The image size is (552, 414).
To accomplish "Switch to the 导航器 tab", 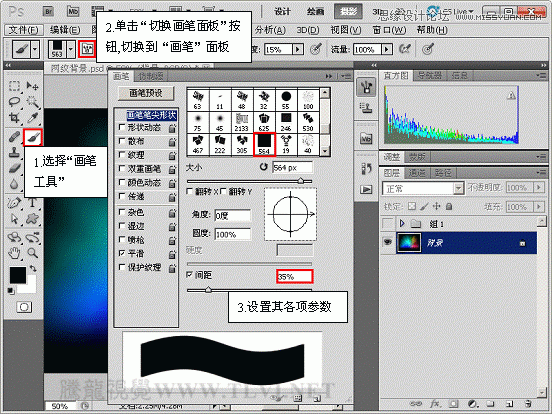I will coord(429,75).
